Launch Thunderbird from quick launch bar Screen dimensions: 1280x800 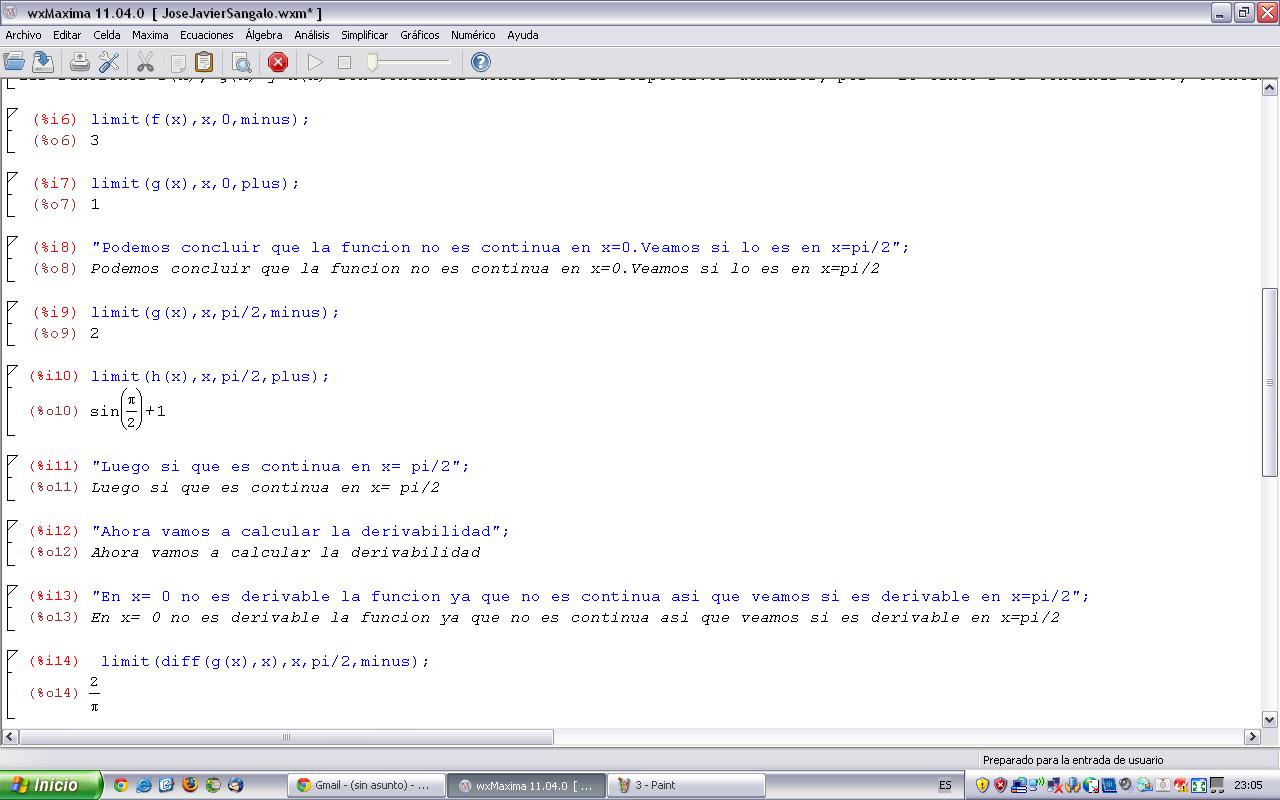tap(236, 785)
